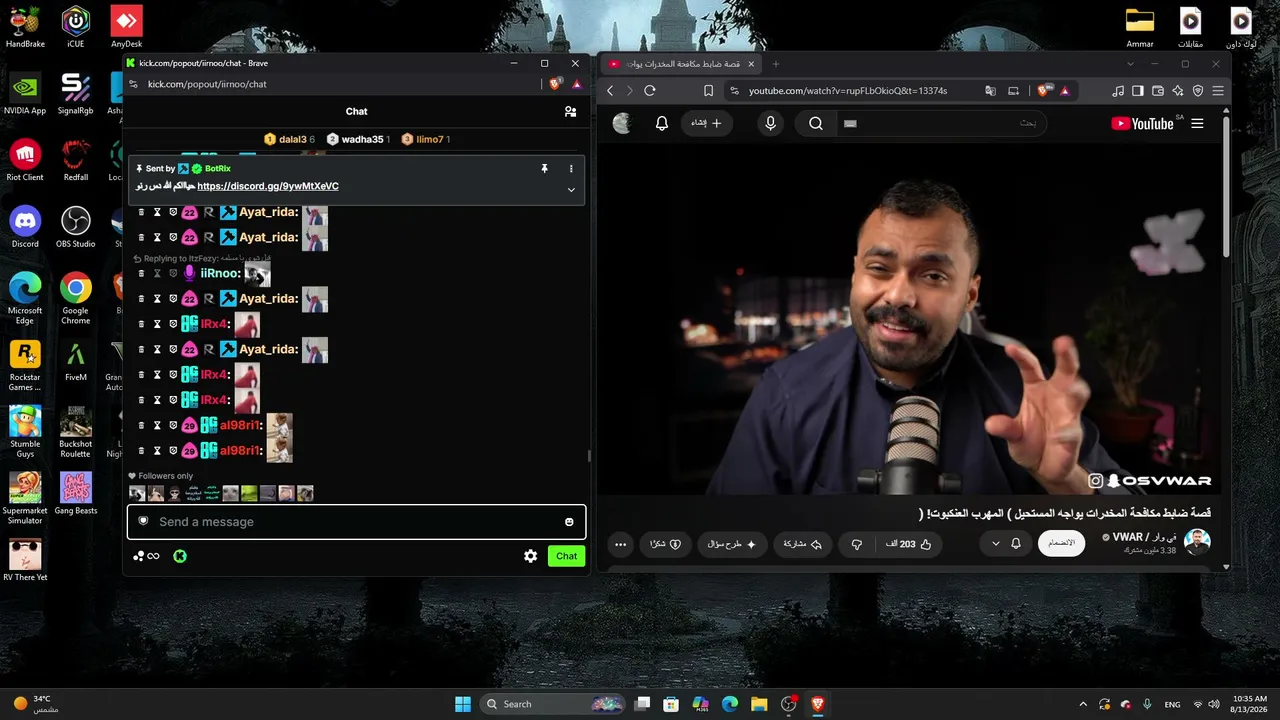Click the green Chat send button
1280x720 pixels.
coord(567,556)
